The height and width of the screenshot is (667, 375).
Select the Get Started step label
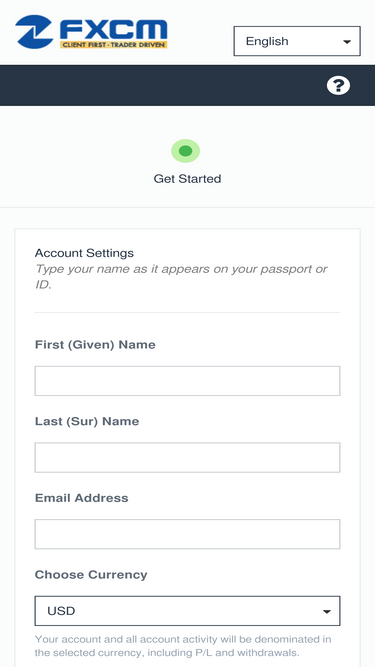187,179
